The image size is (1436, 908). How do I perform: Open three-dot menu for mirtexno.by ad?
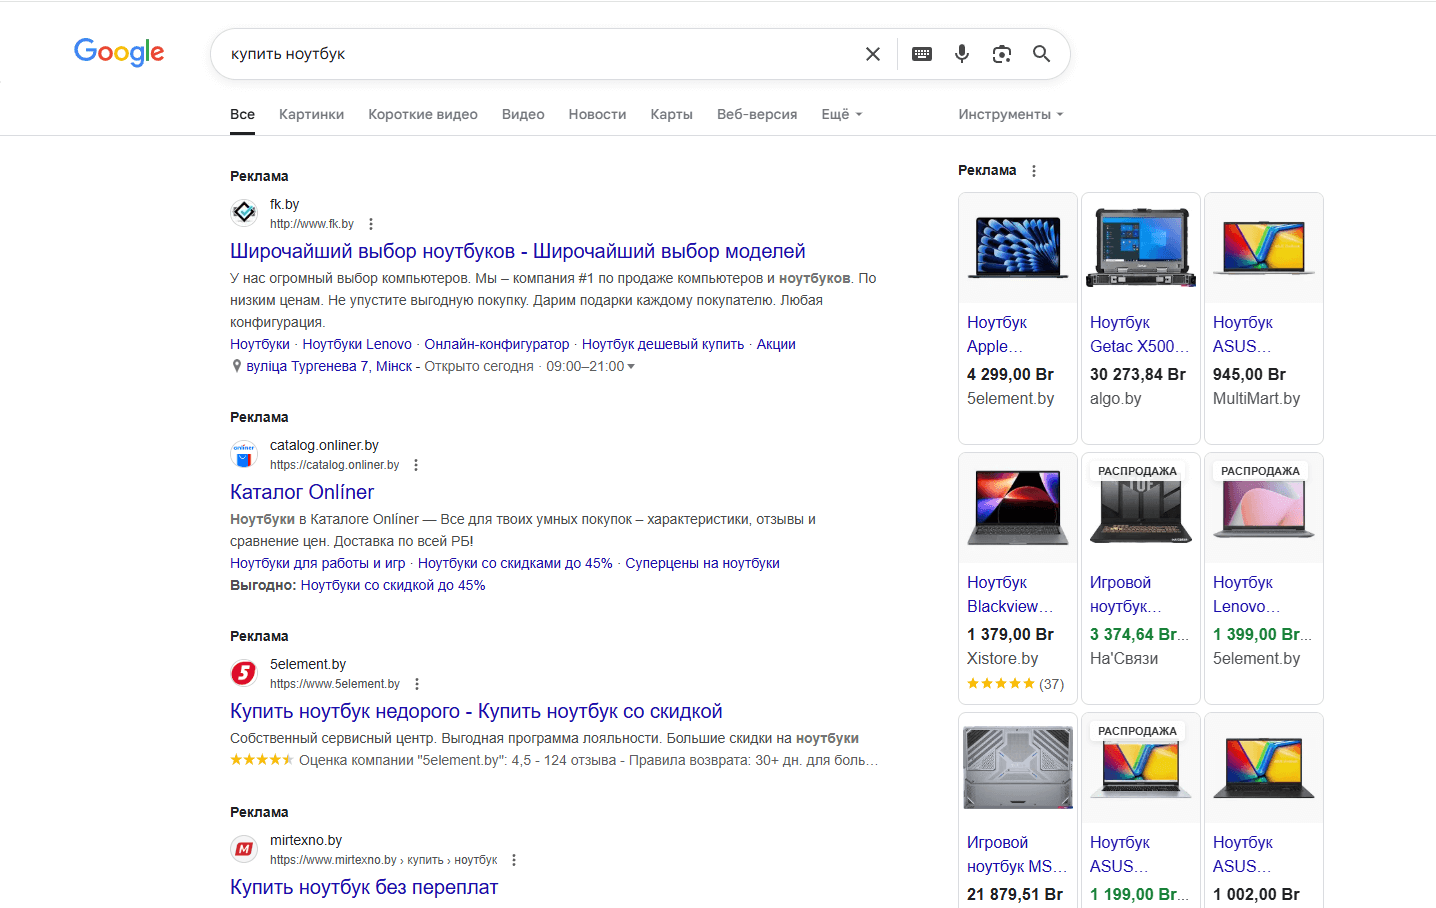(x=514, y=860)
